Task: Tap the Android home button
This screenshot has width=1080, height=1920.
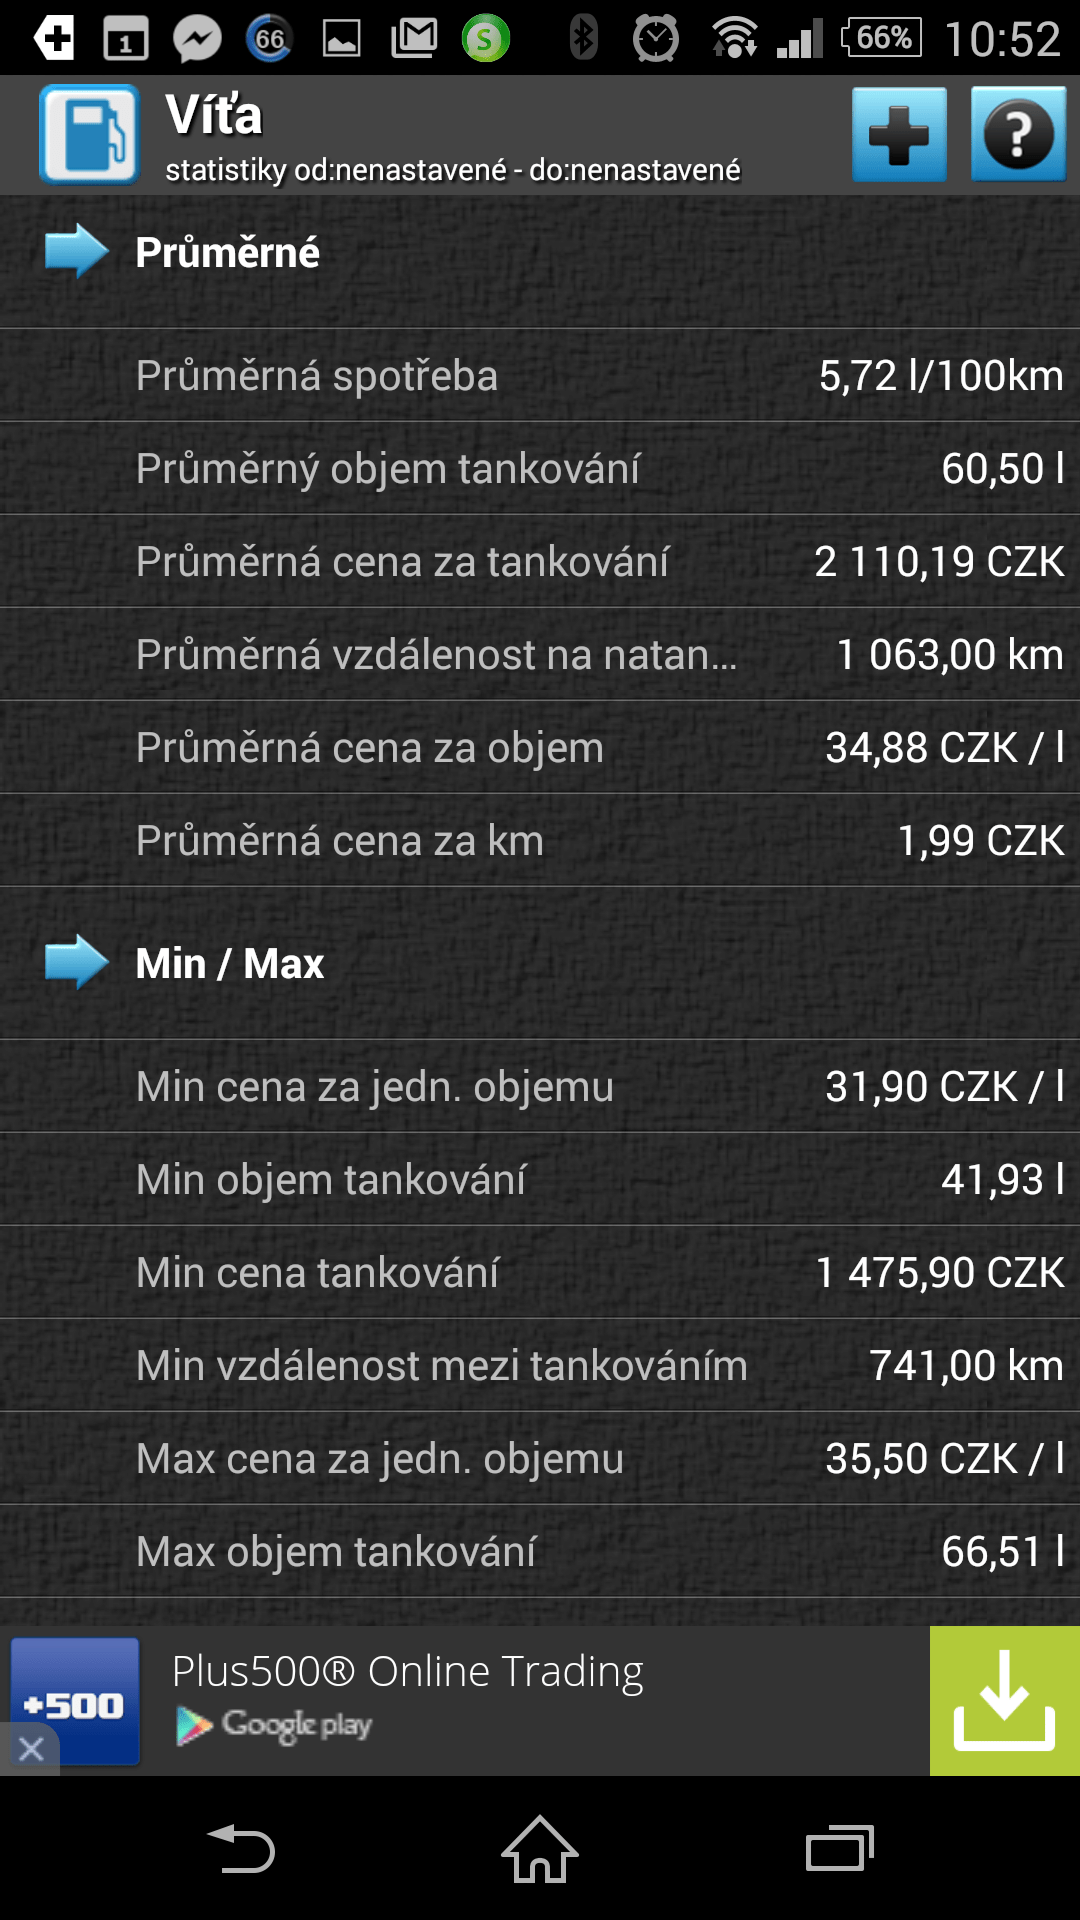Action: tap(540, 1849)
